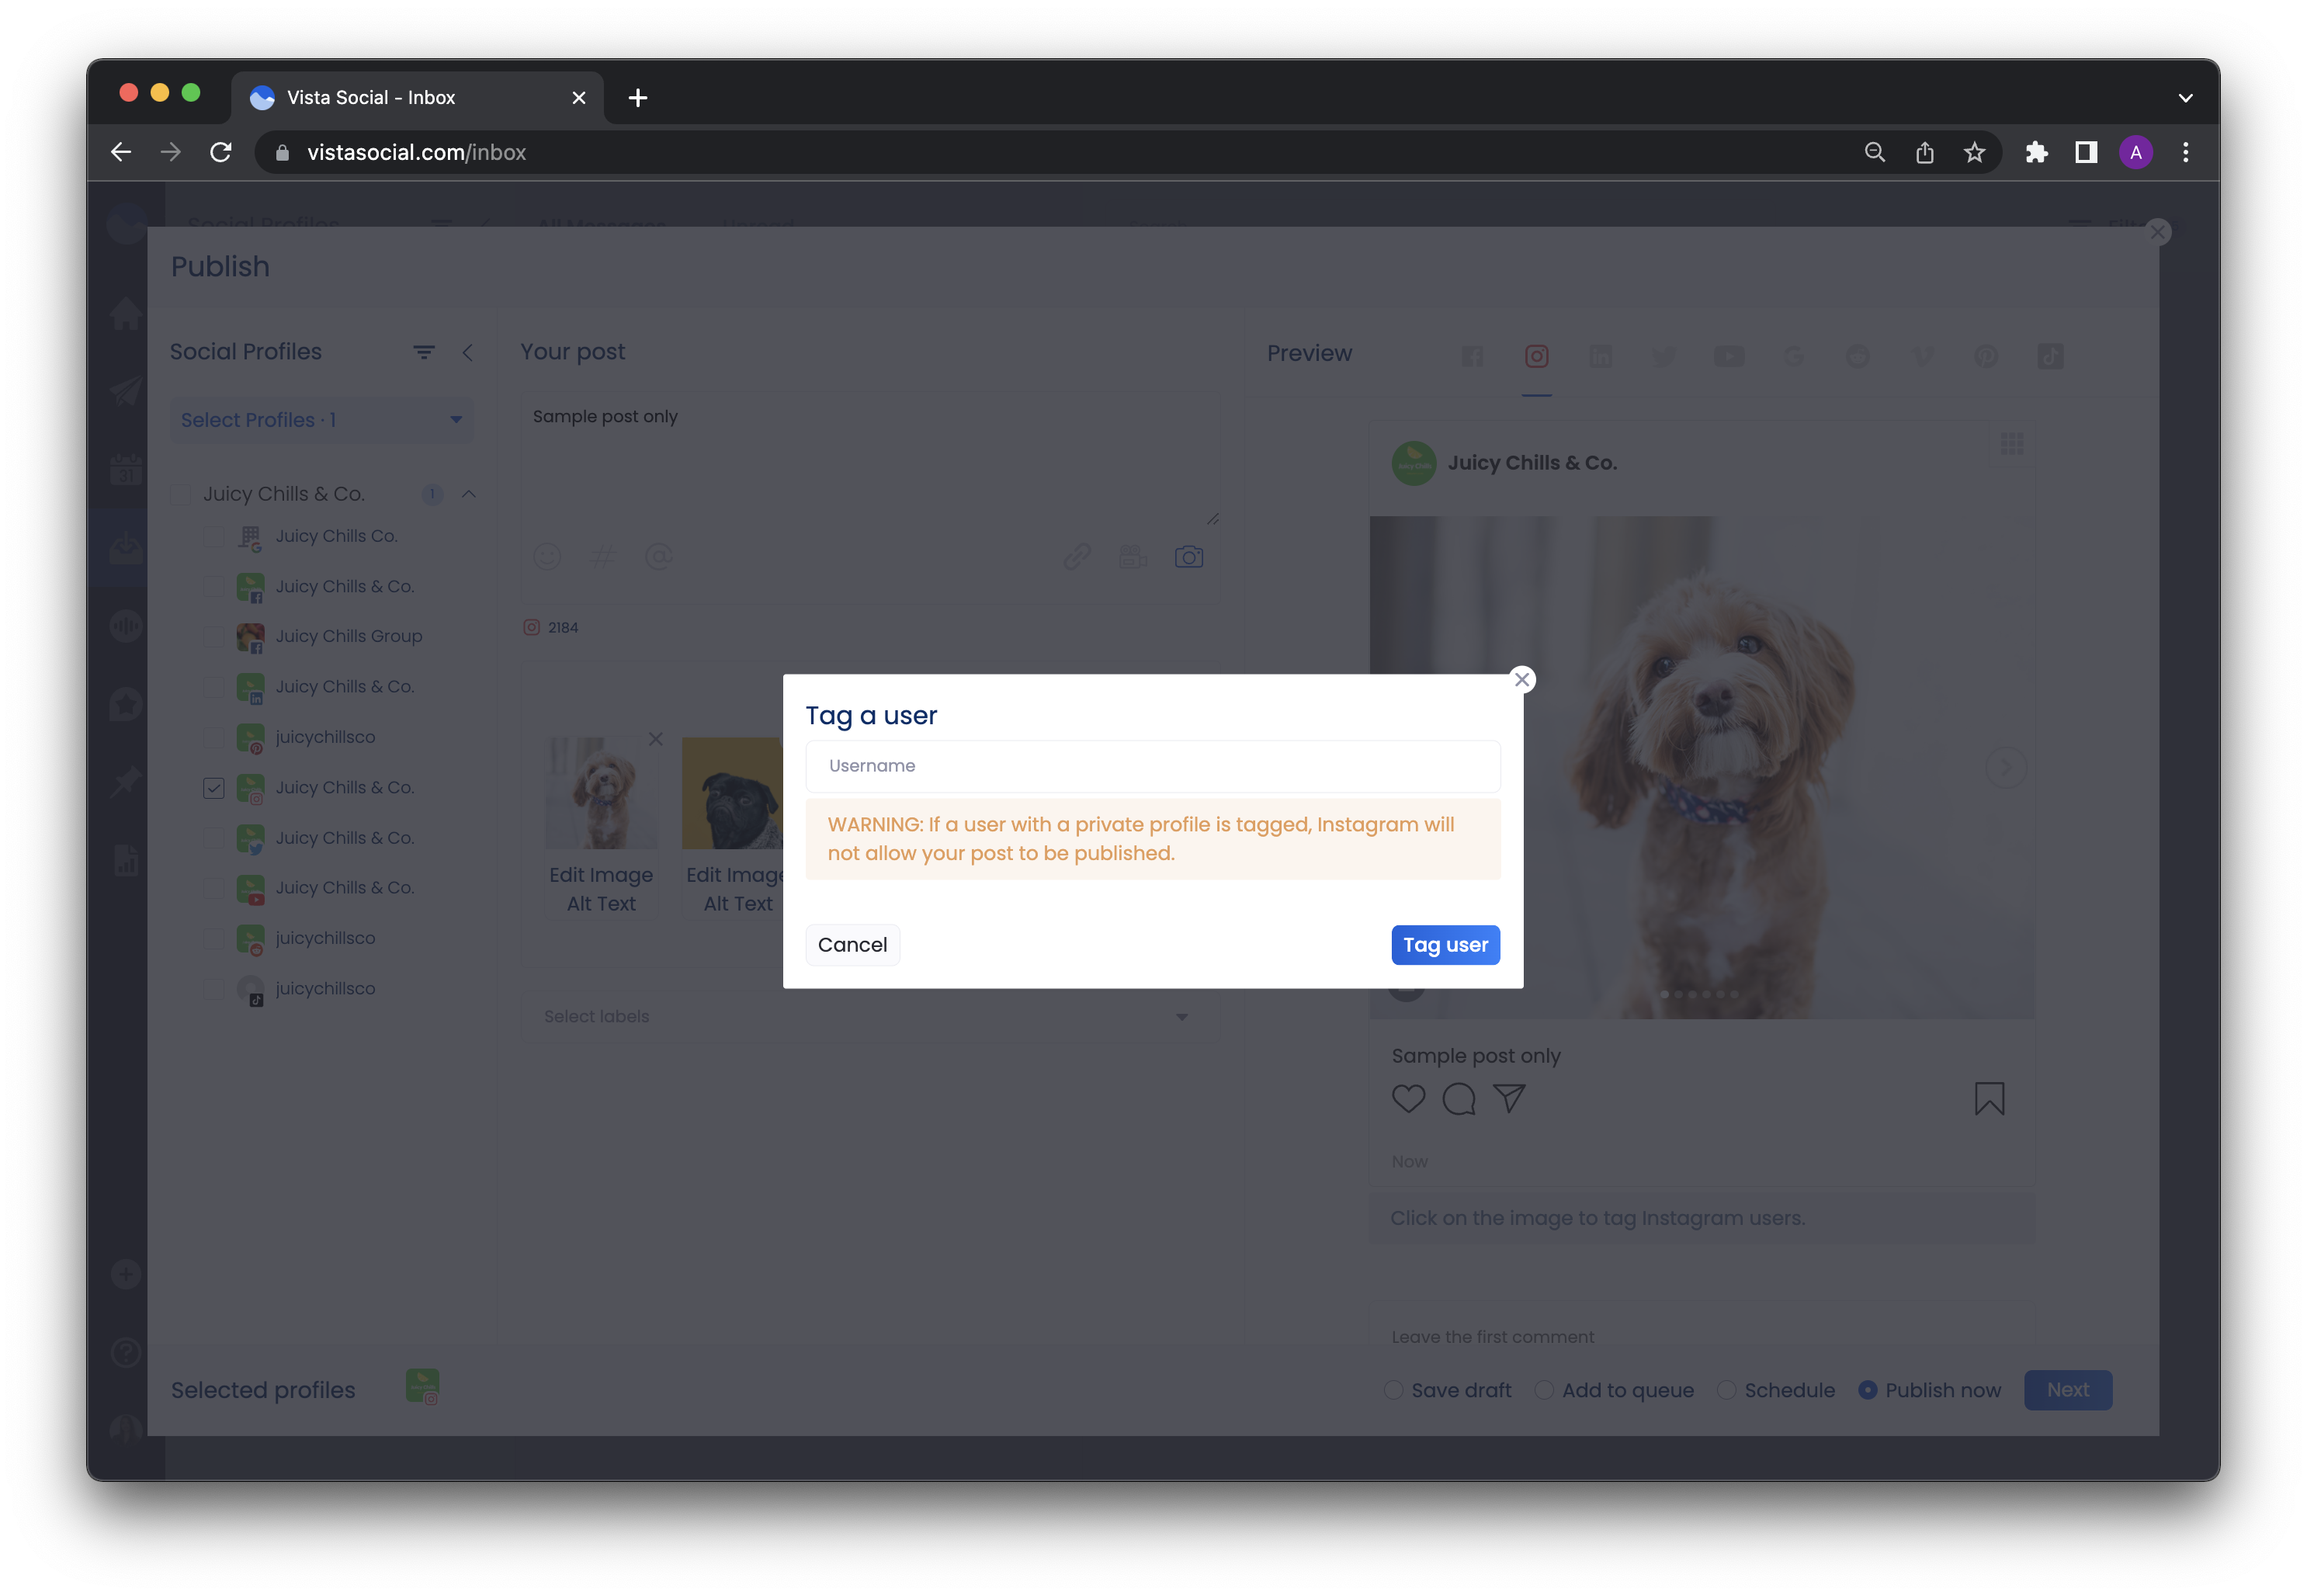Click Cancel in the tag dialog
The width and height of the screenshot is (2307, 1596).
point(852,945)
